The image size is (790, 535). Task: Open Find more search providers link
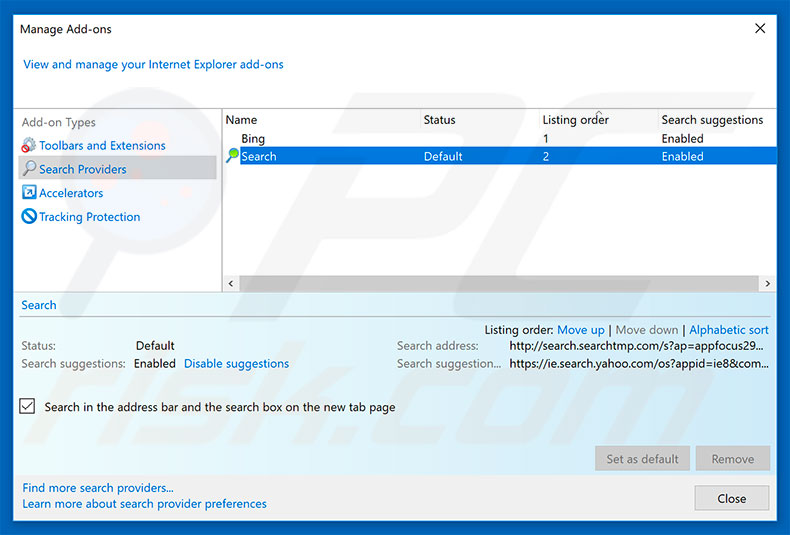[98, 488]
